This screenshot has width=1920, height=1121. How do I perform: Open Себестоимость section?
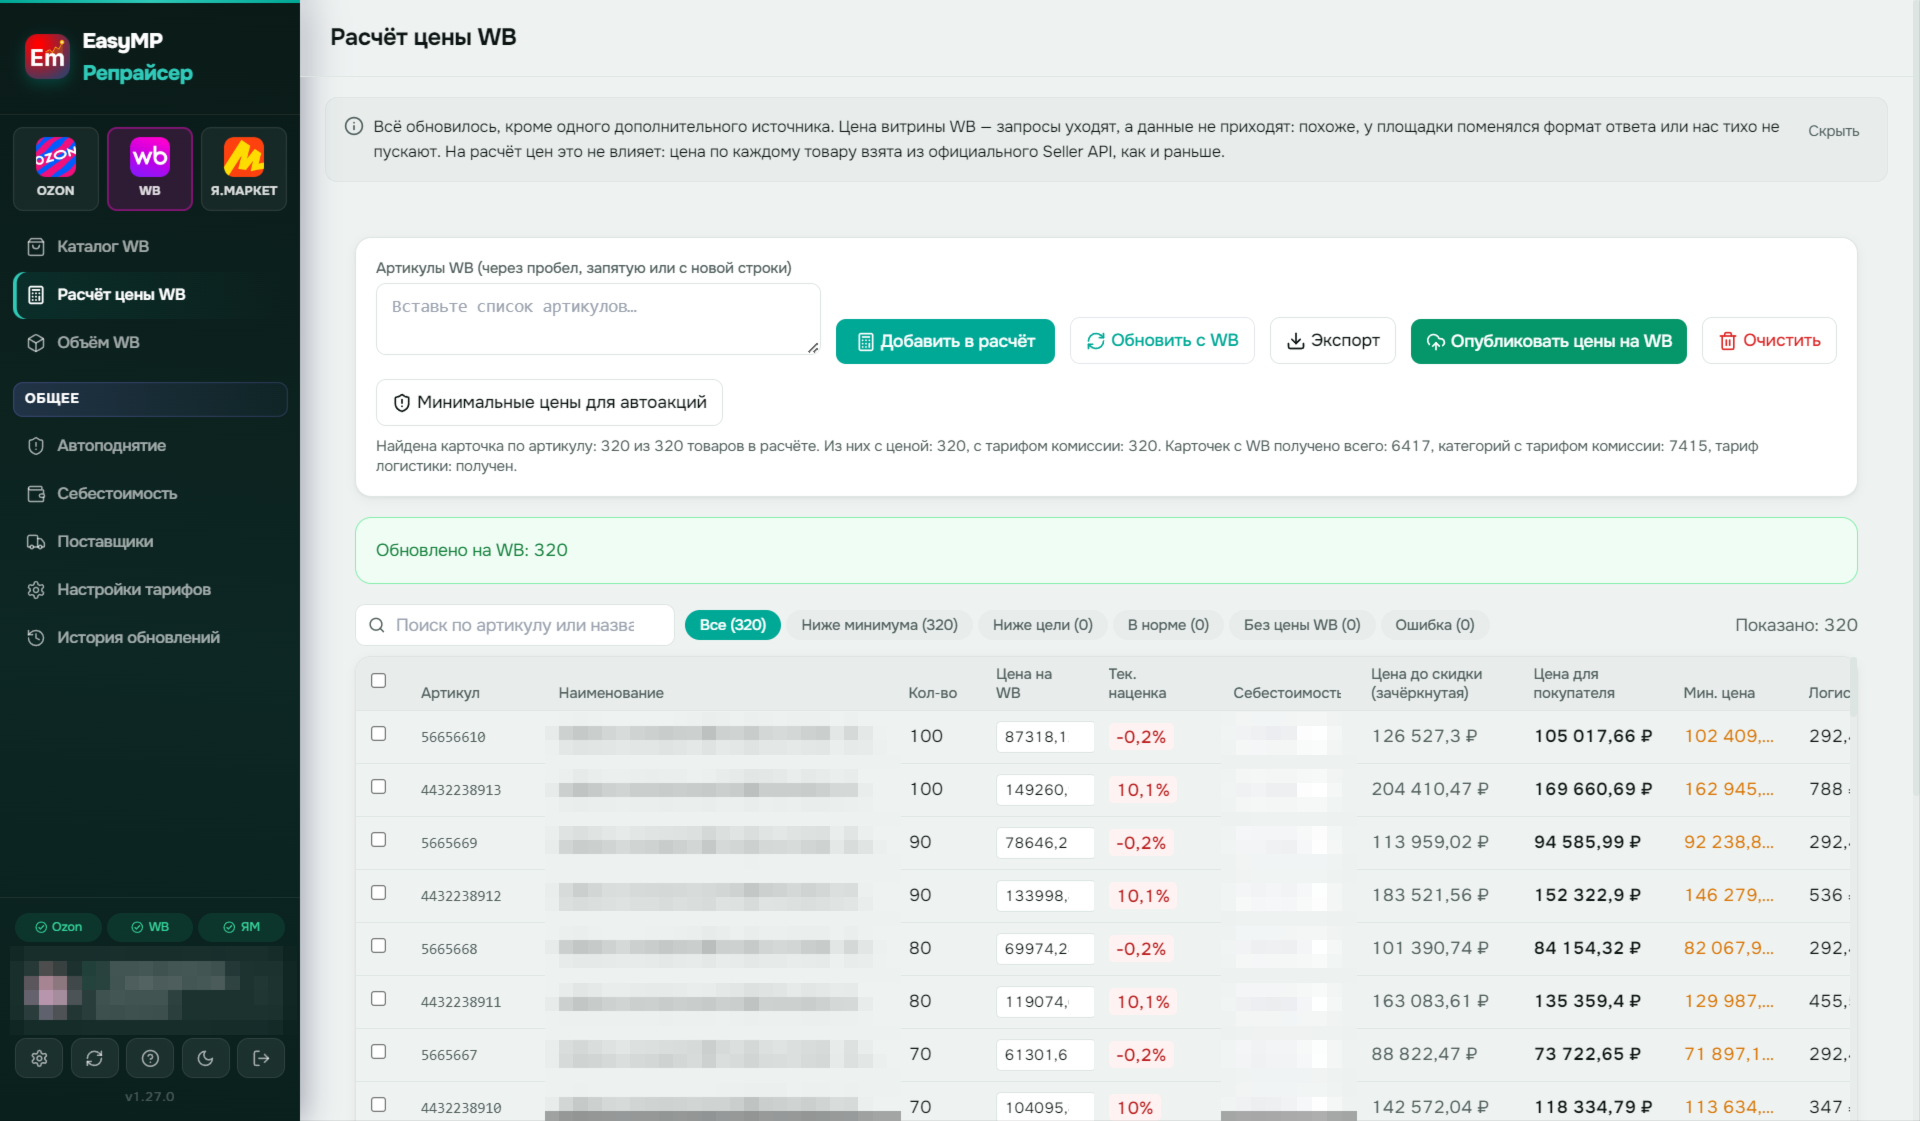tap(150, 493)
